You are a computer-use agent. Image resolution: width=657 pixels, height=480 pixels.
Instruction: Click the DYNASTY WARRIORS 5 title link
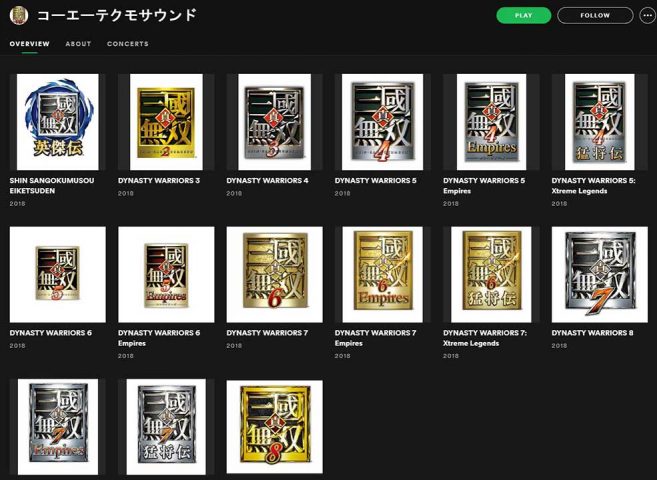375,181
